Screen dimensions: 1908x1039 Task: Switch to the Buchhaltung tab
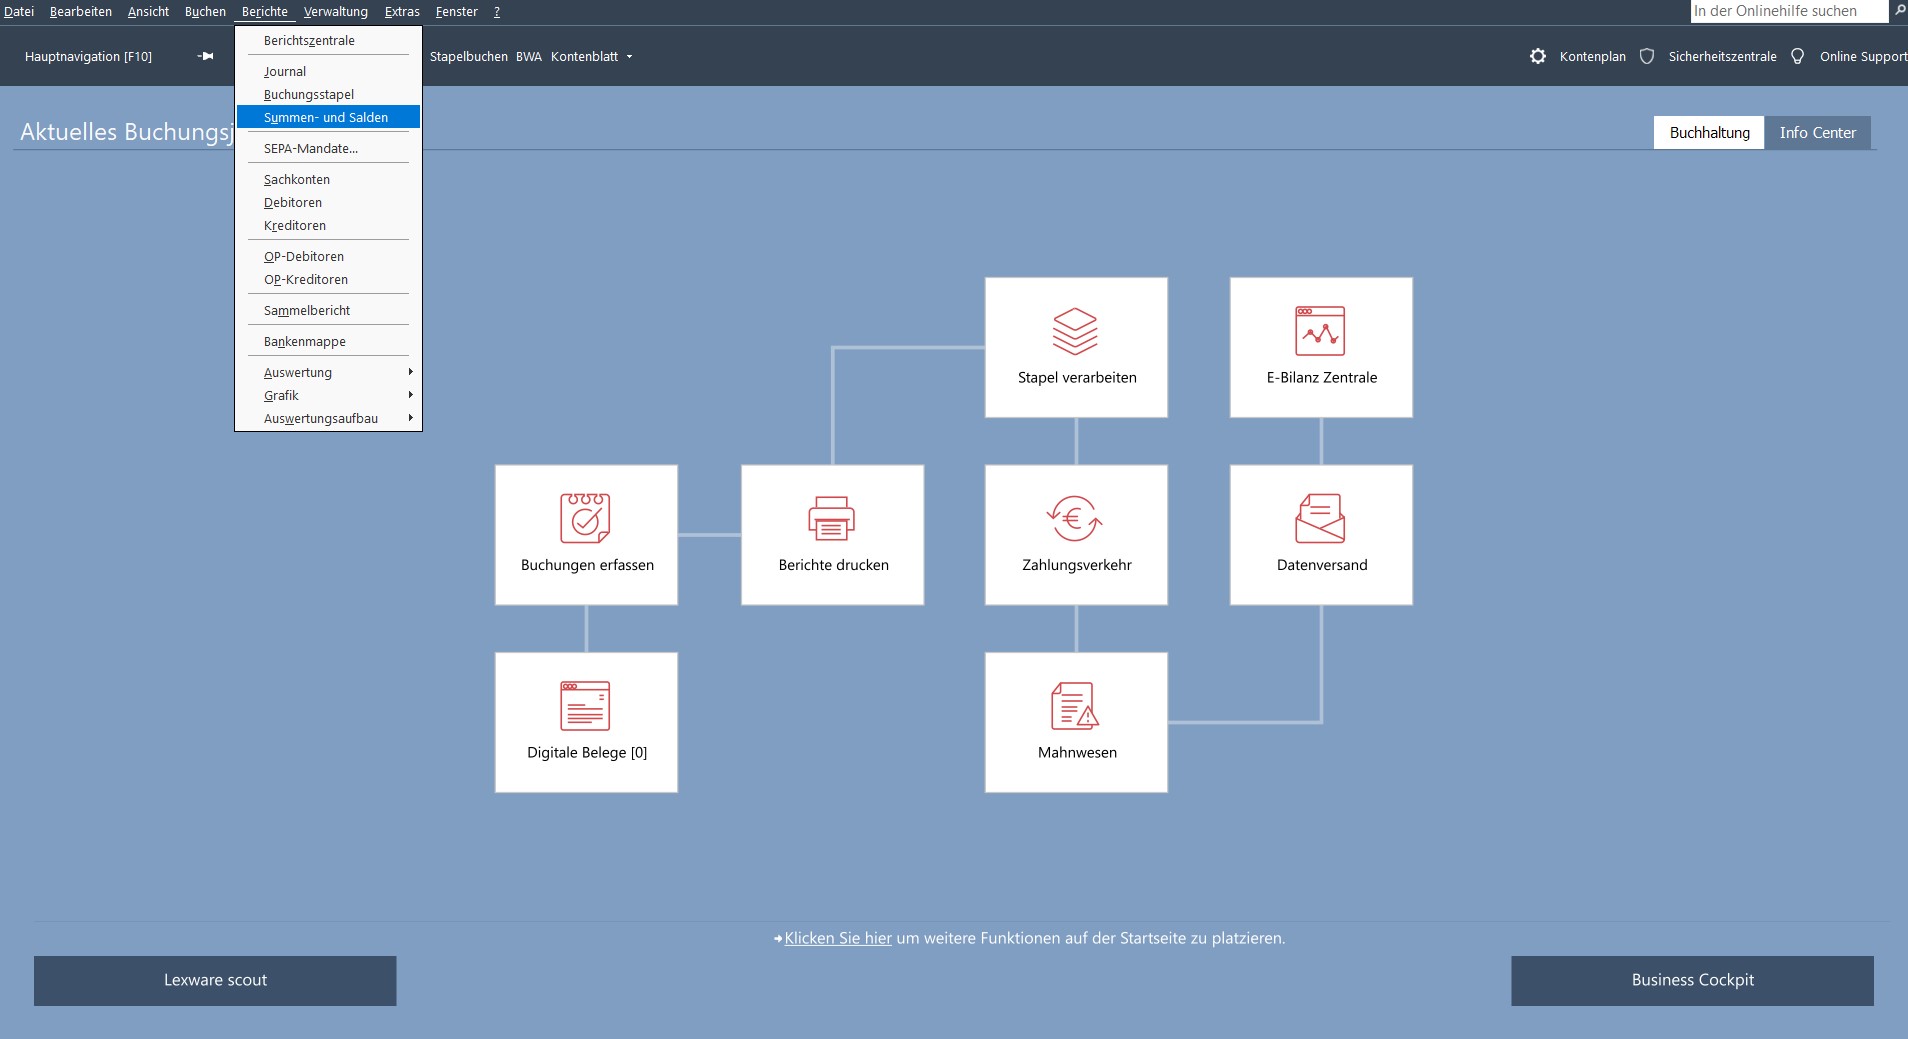coord(1709,132)
